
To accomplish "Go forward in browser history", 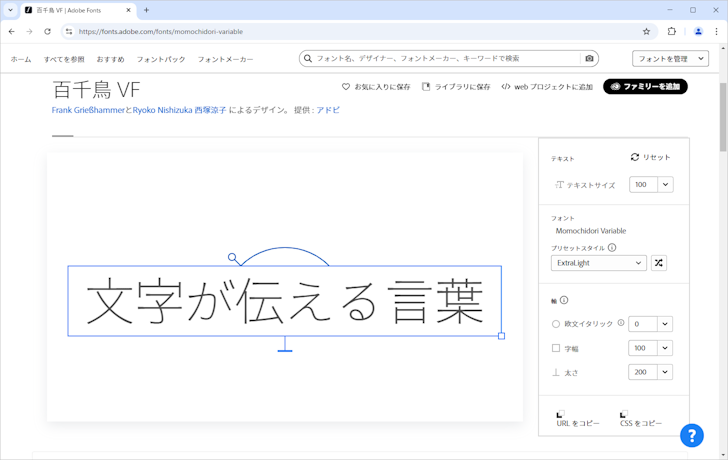I will pos(29,32).
